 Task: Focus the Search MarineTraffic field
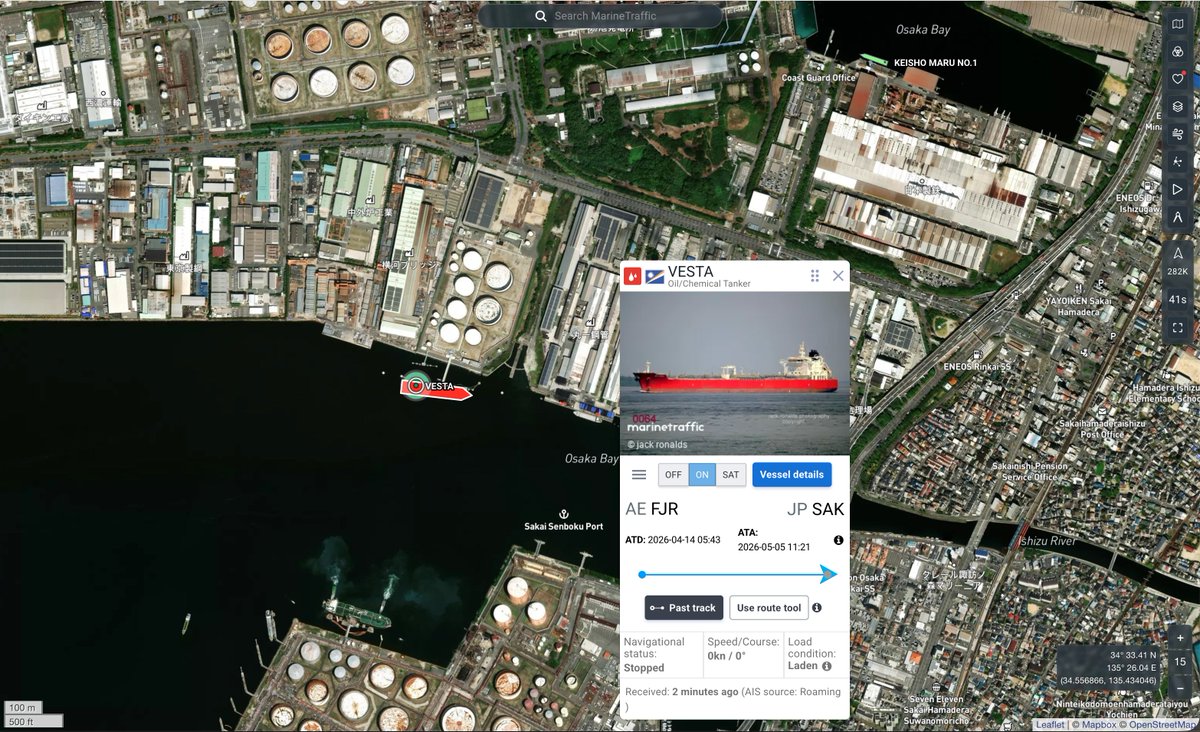(600, 16)
